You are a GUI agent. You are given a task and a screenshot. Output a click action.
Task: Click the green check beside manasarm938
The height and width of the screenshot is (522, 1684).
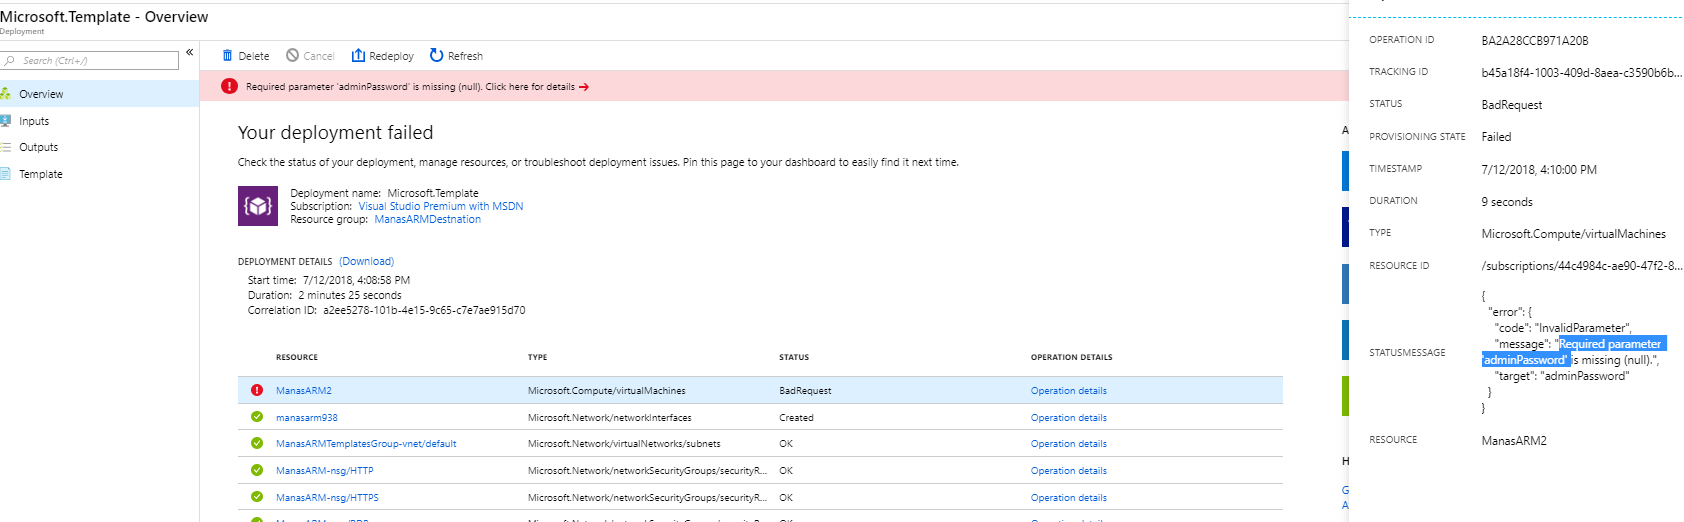pyautogui.click(x=257, y=417)
